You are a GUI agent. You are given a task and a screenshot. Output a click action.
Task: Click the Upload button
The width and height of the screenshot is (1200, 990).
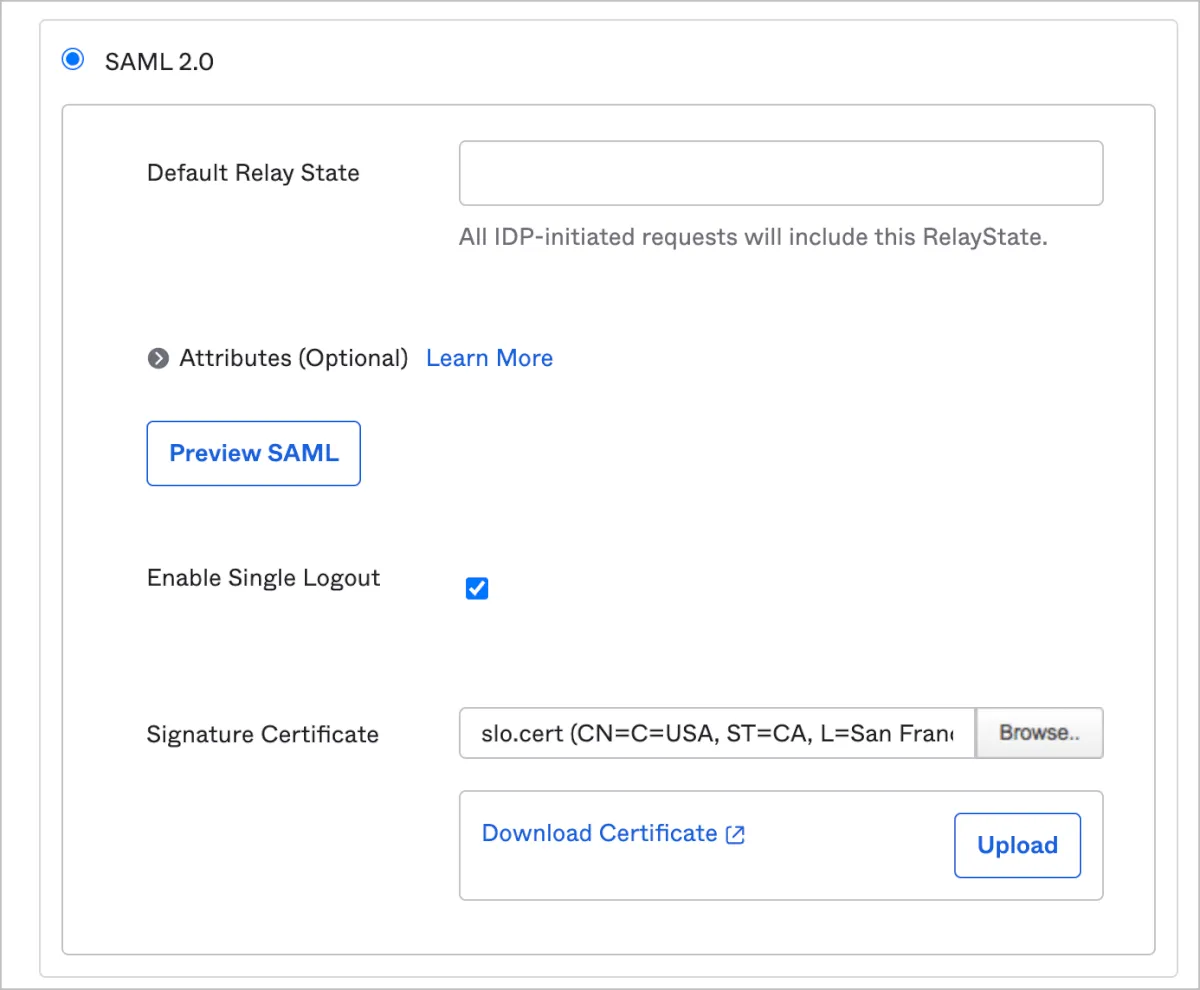[1017, 846]
